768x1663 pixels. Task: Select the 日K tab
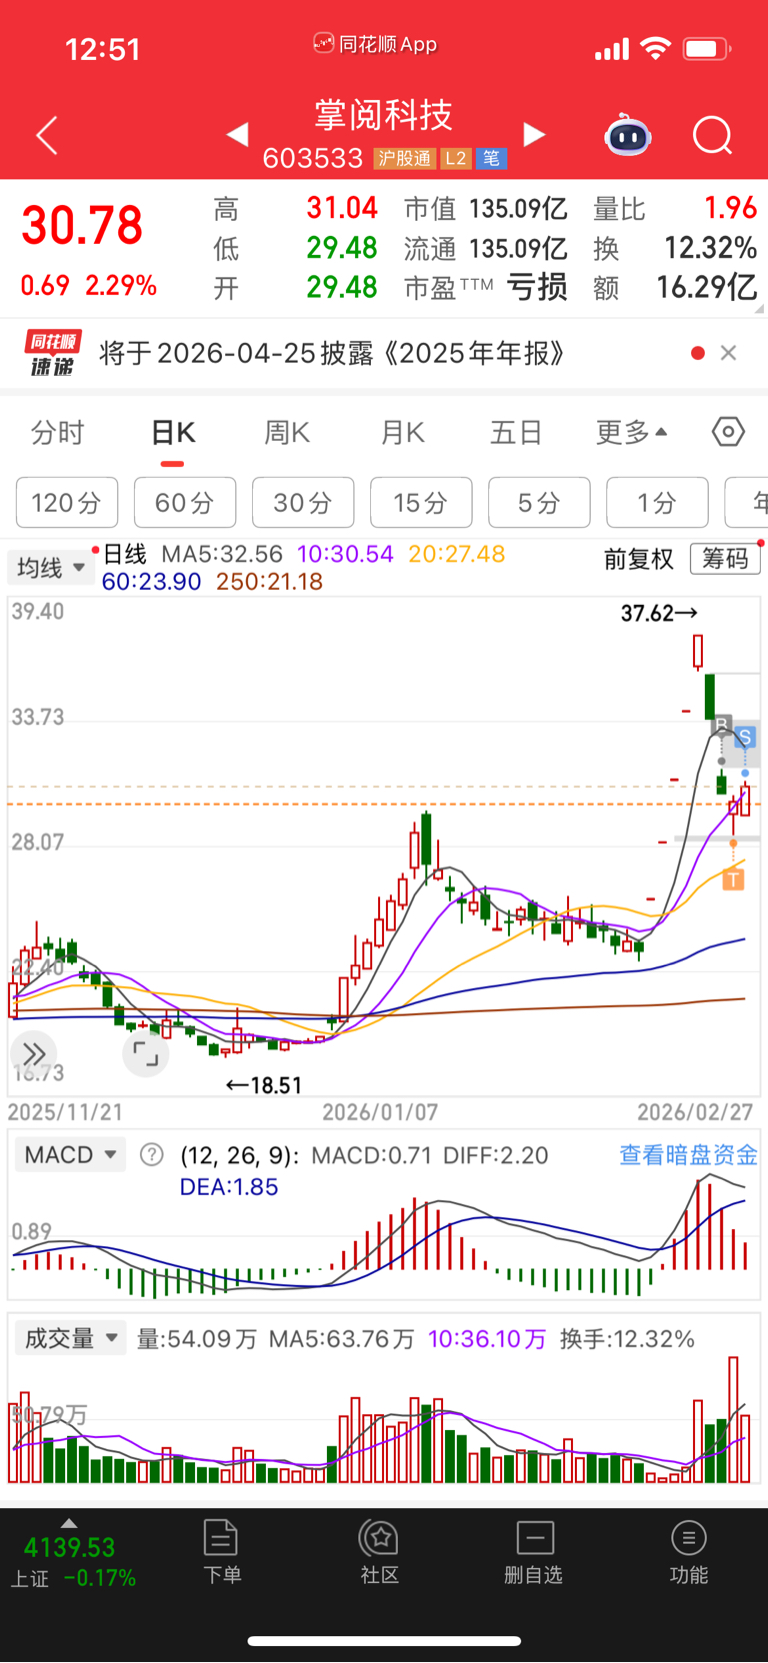click(173, 433)
